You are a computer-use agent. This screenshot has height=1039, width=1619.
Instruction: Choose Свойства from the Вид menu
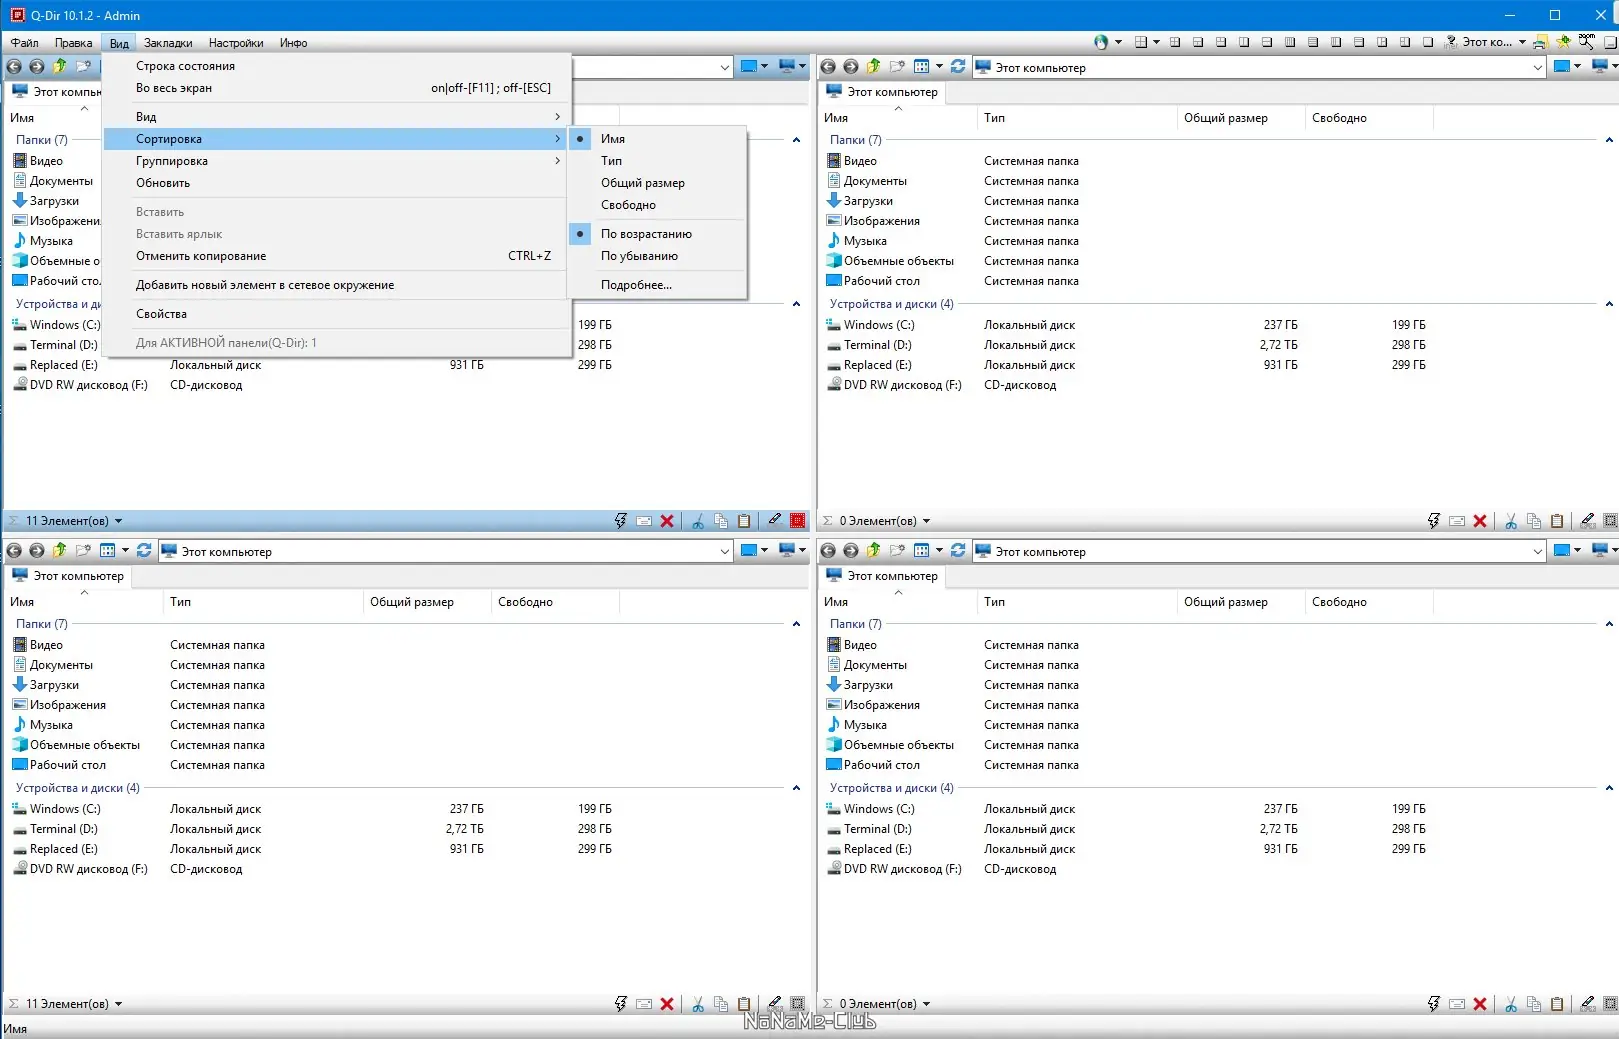[x=337, y=314]
